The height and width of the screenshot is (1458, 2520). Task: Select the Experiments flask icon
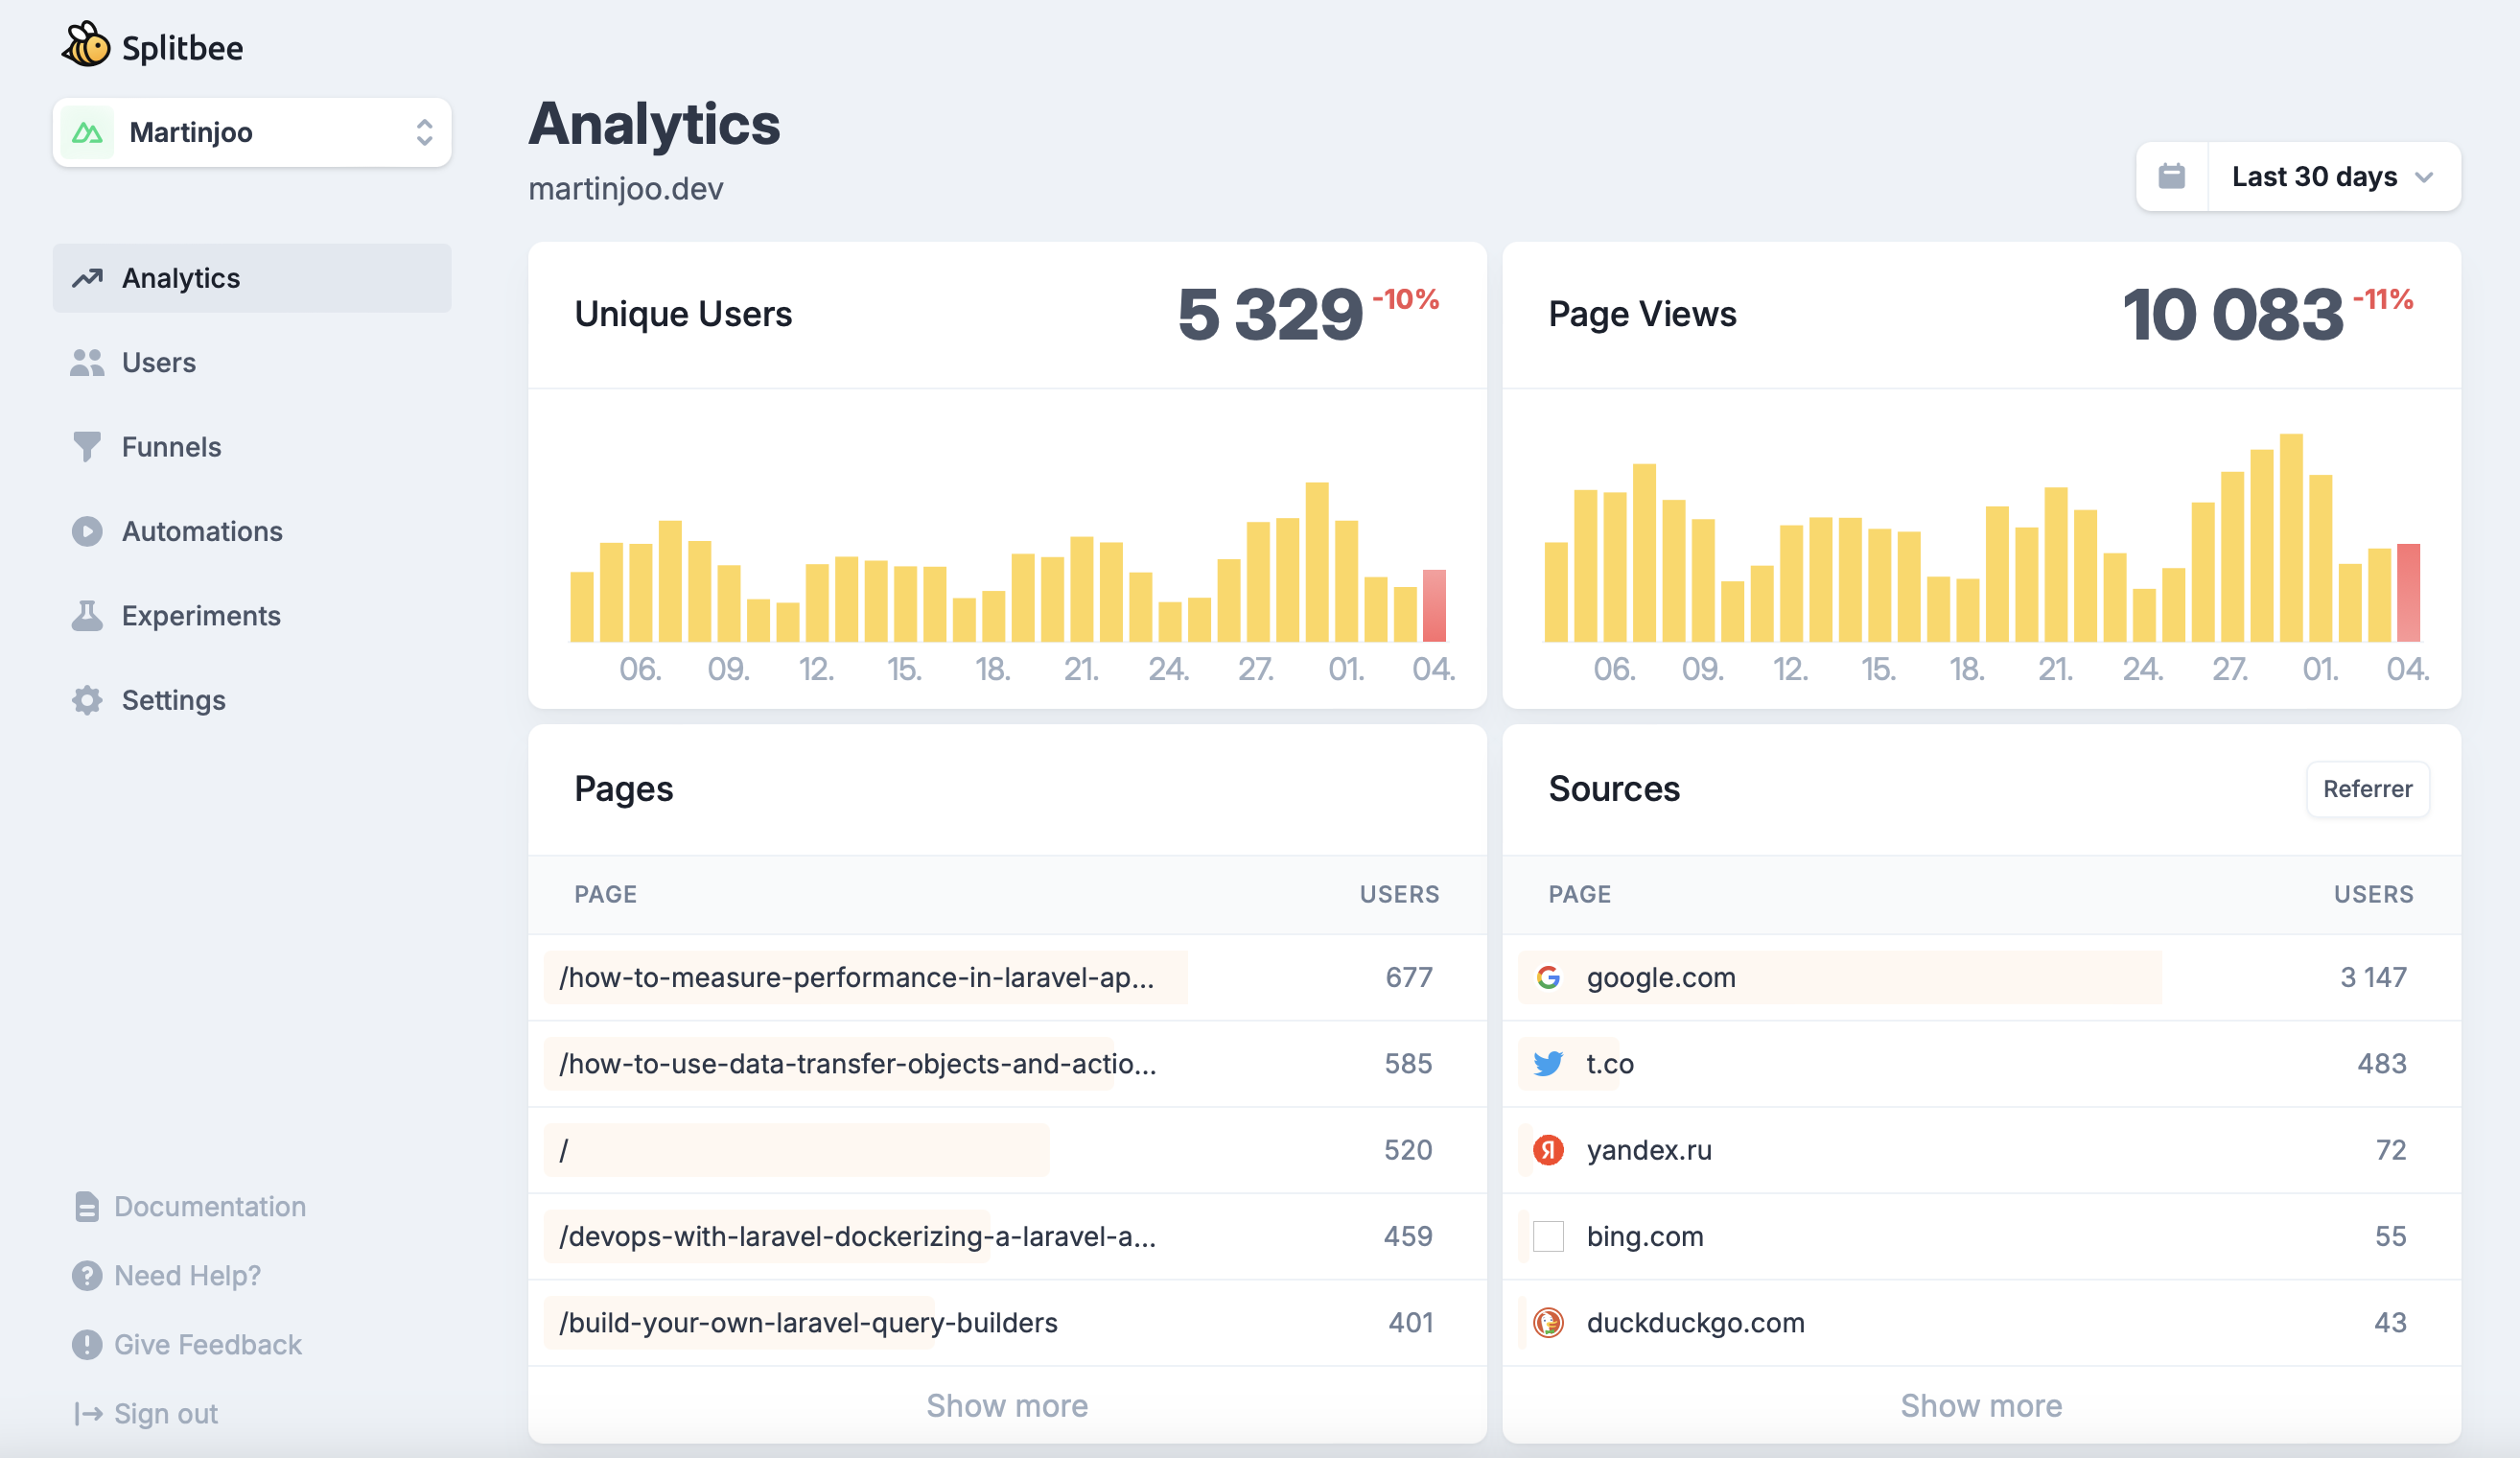88,615
